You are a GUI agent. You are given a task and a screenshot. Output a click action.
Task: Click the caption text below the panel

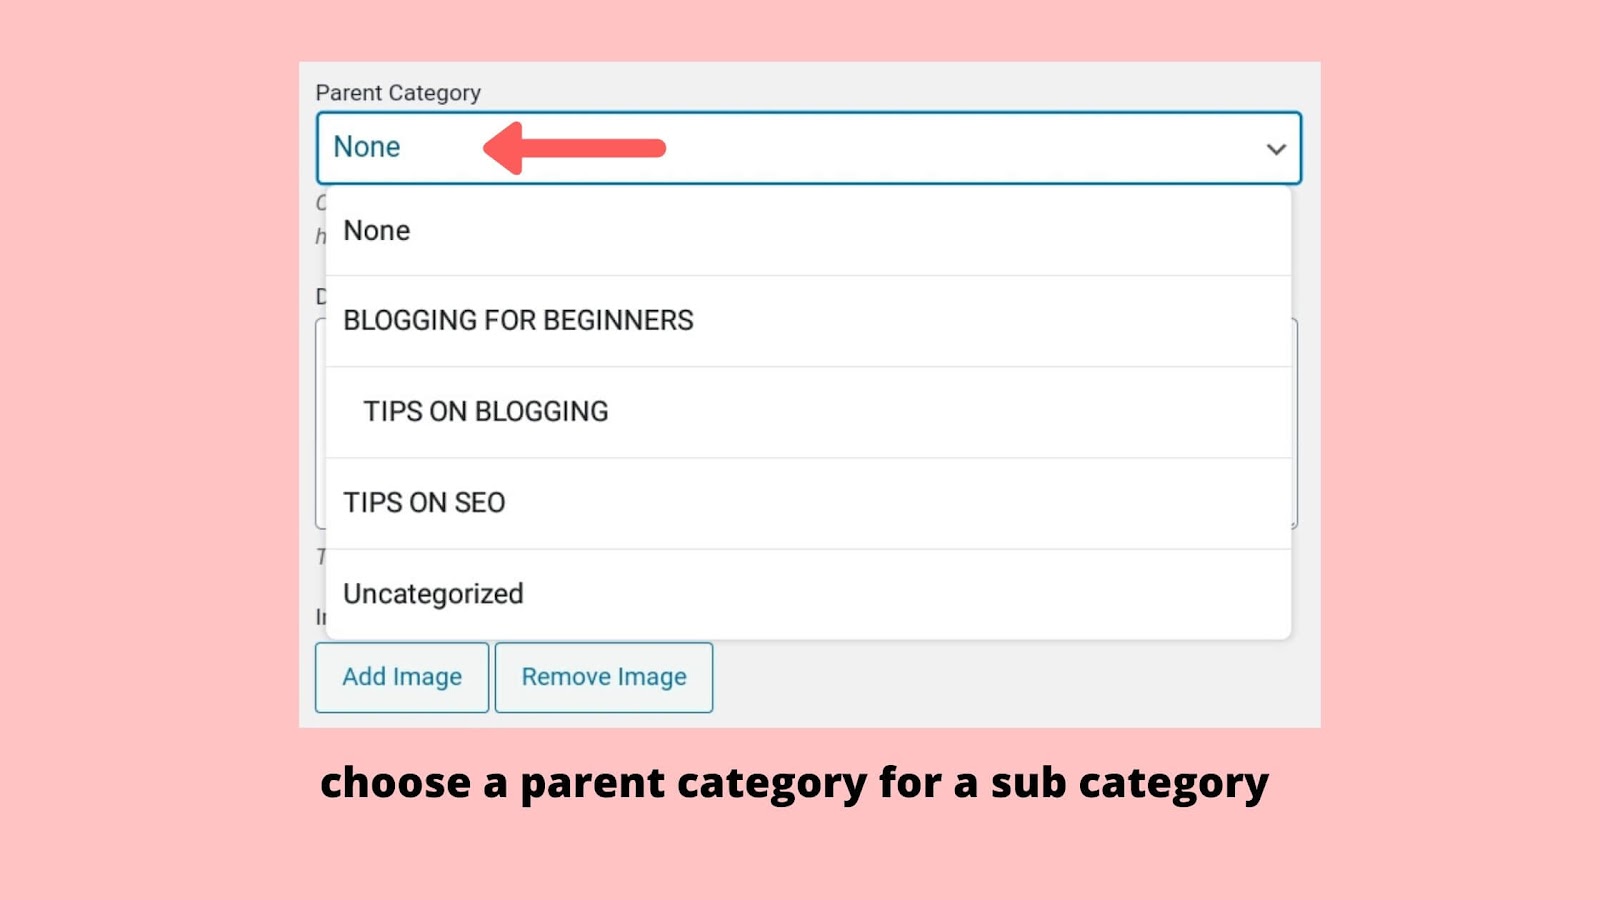coord(794,783)
